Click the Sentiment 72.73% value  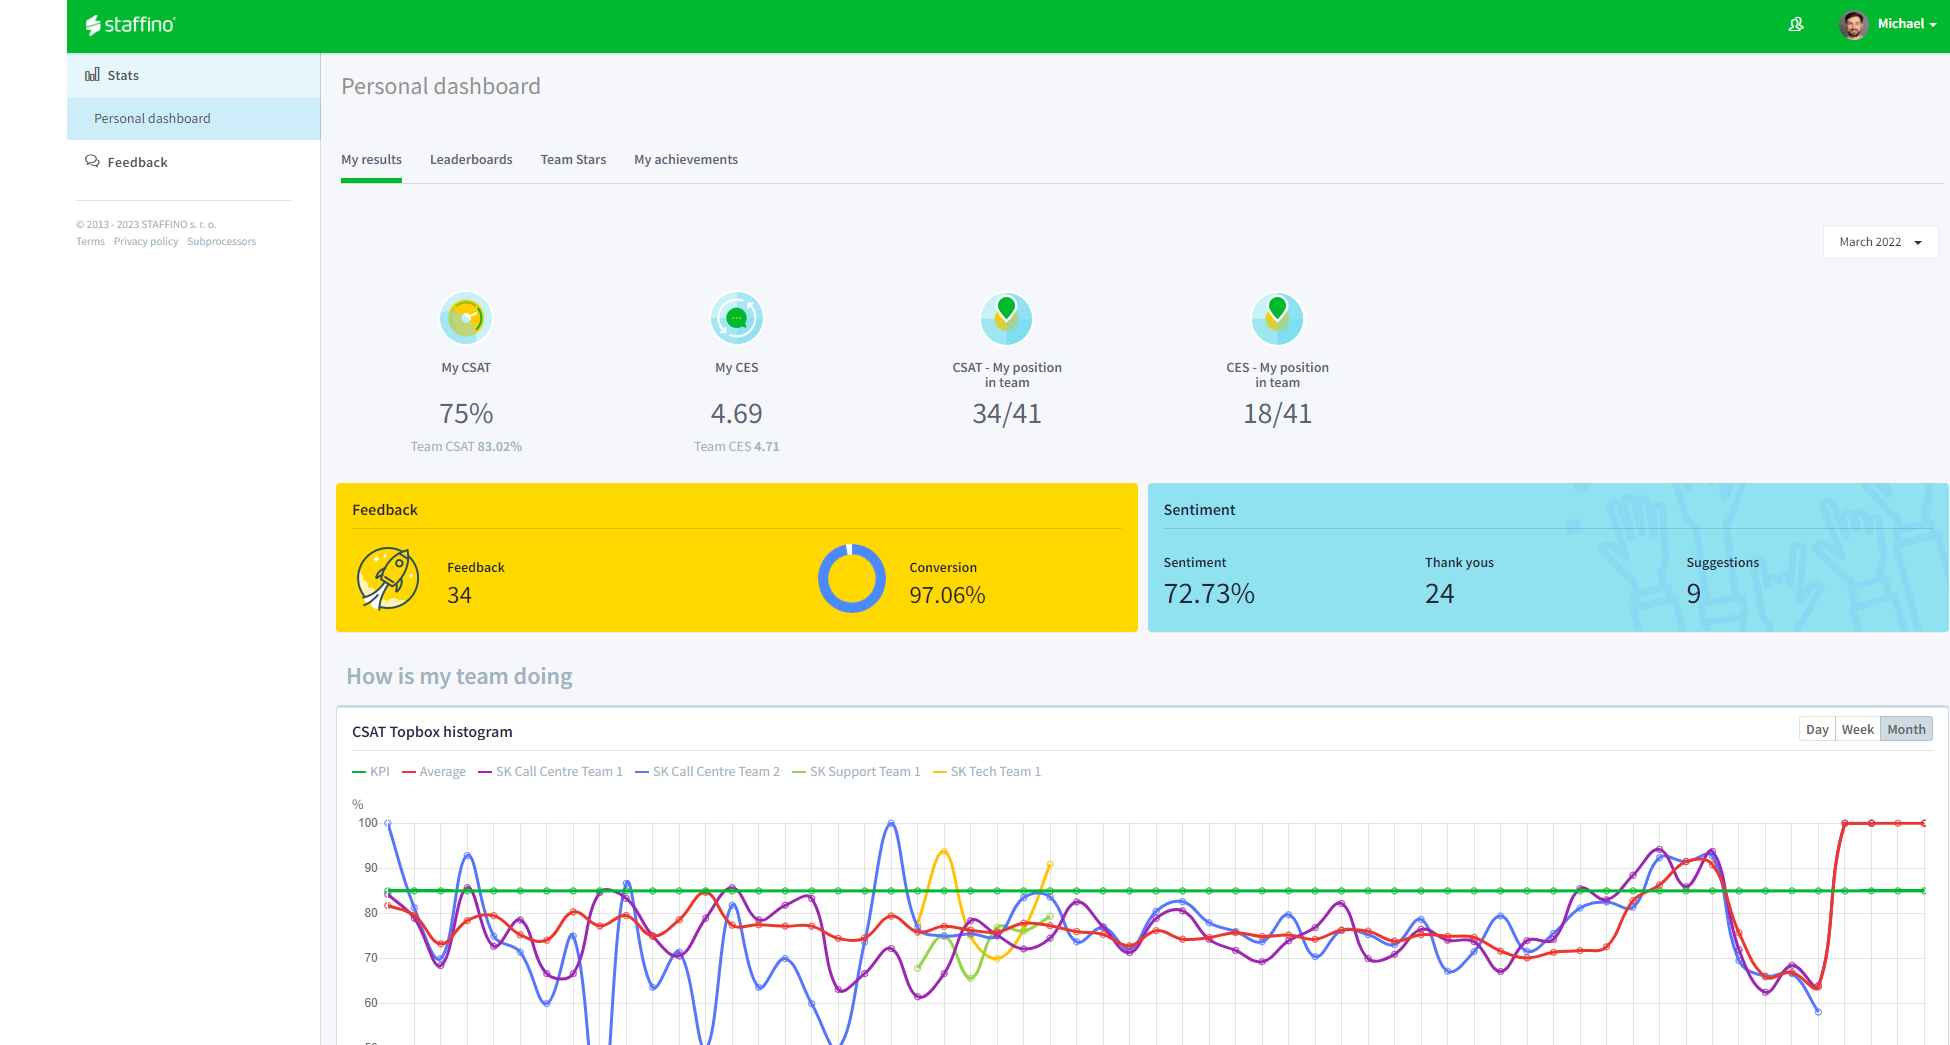[x=1209, y=594]
